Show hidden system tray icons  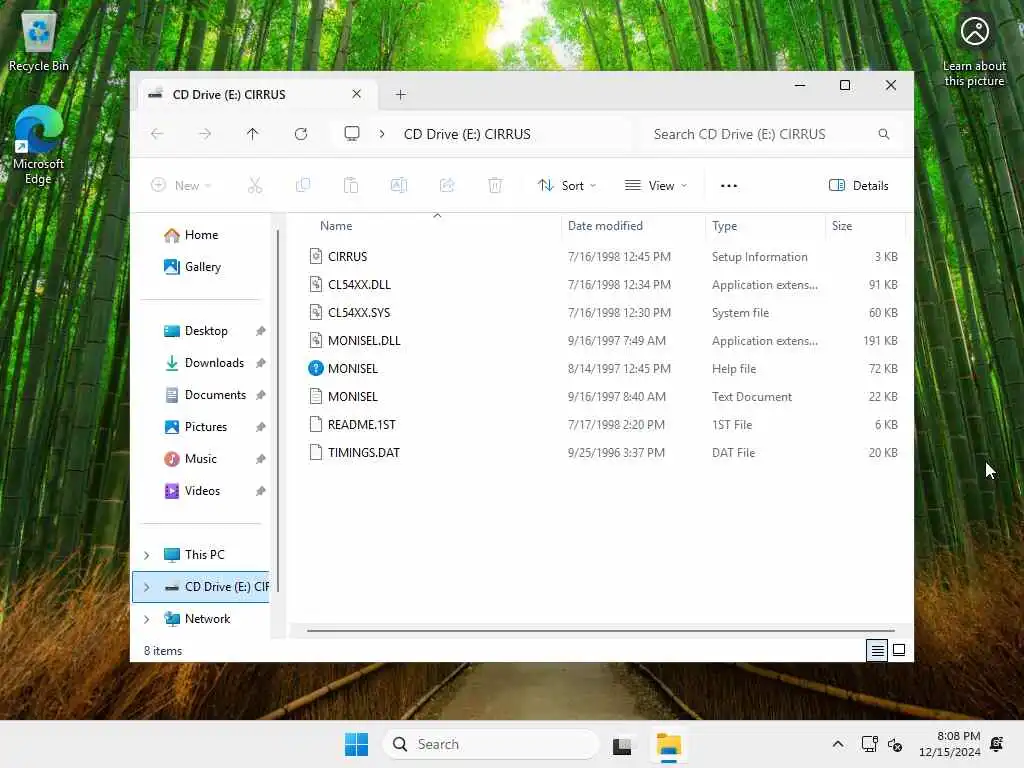[838, 744]
